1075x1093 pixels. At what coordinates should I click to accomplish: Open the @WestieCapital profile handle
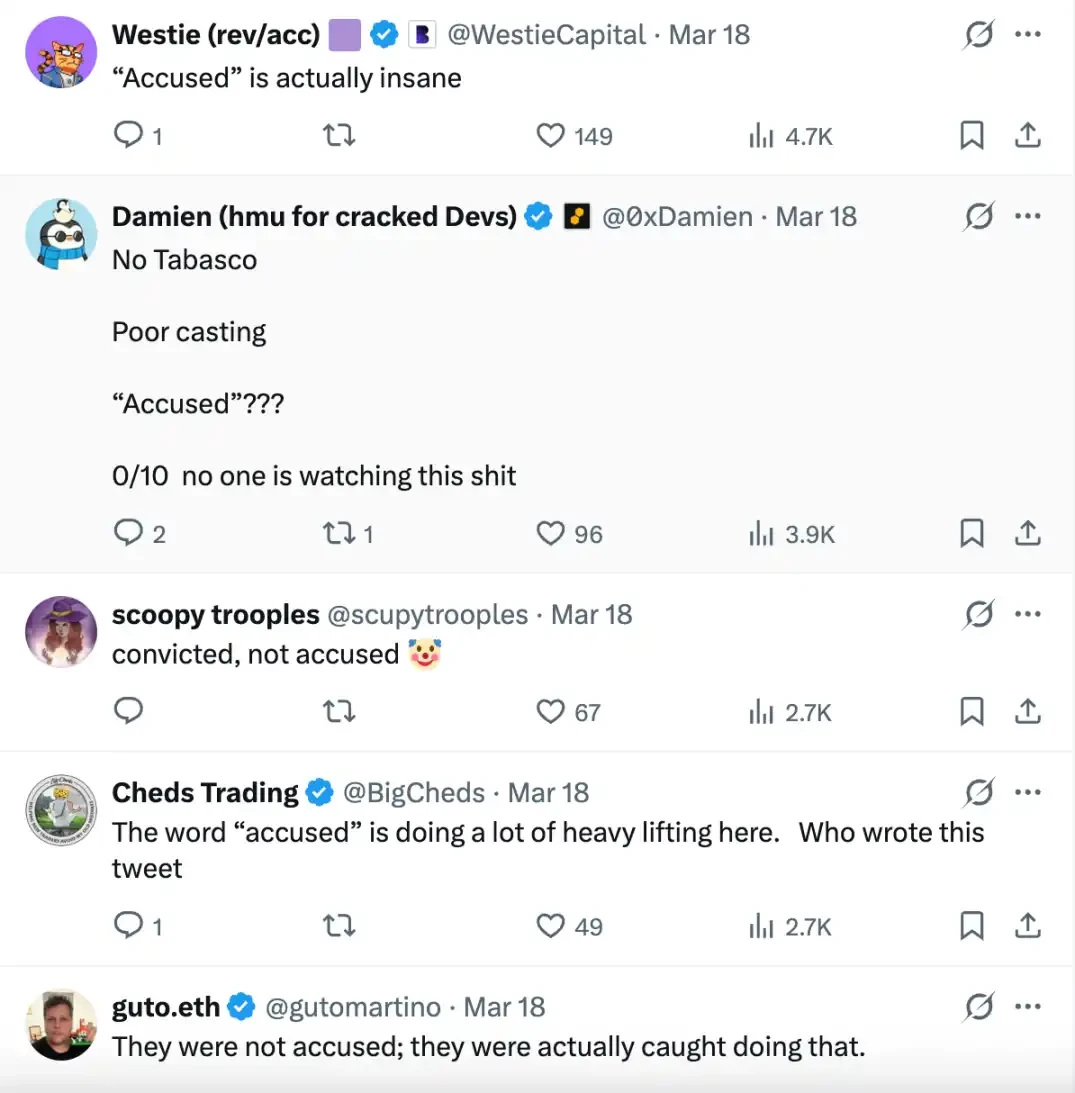pos(546,35)
